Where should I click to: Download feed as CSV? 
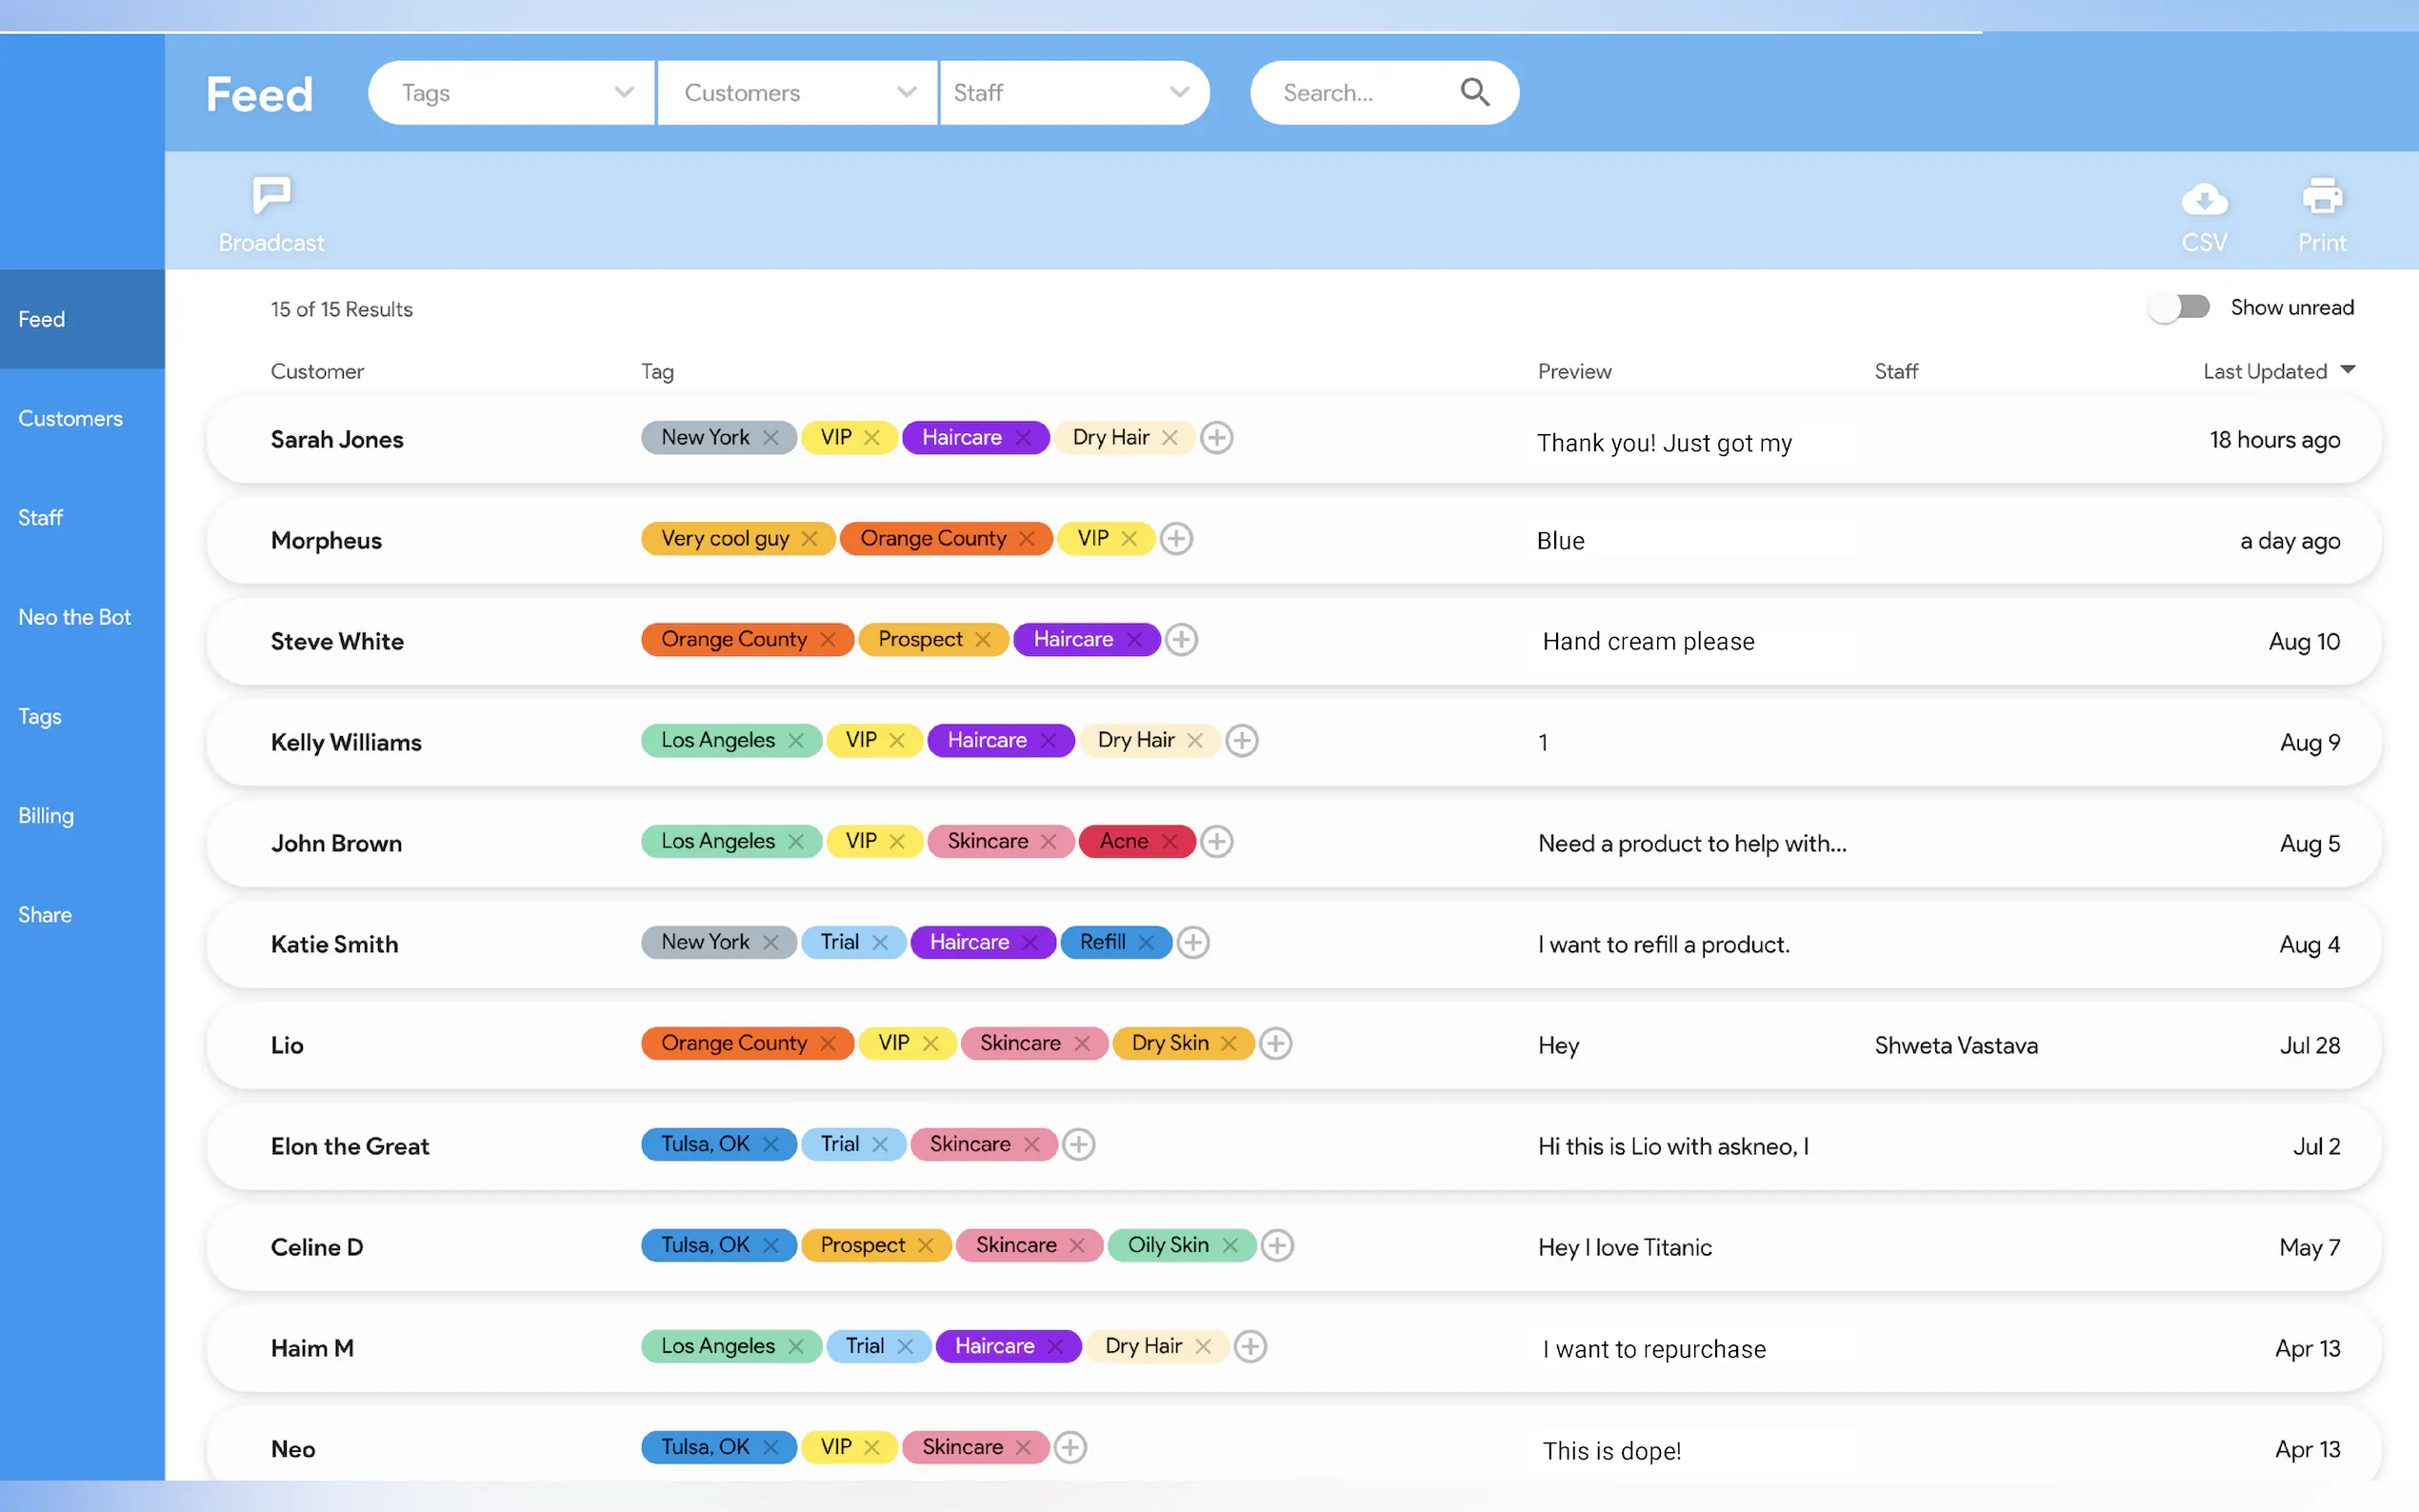click(x=2204, y=199)
